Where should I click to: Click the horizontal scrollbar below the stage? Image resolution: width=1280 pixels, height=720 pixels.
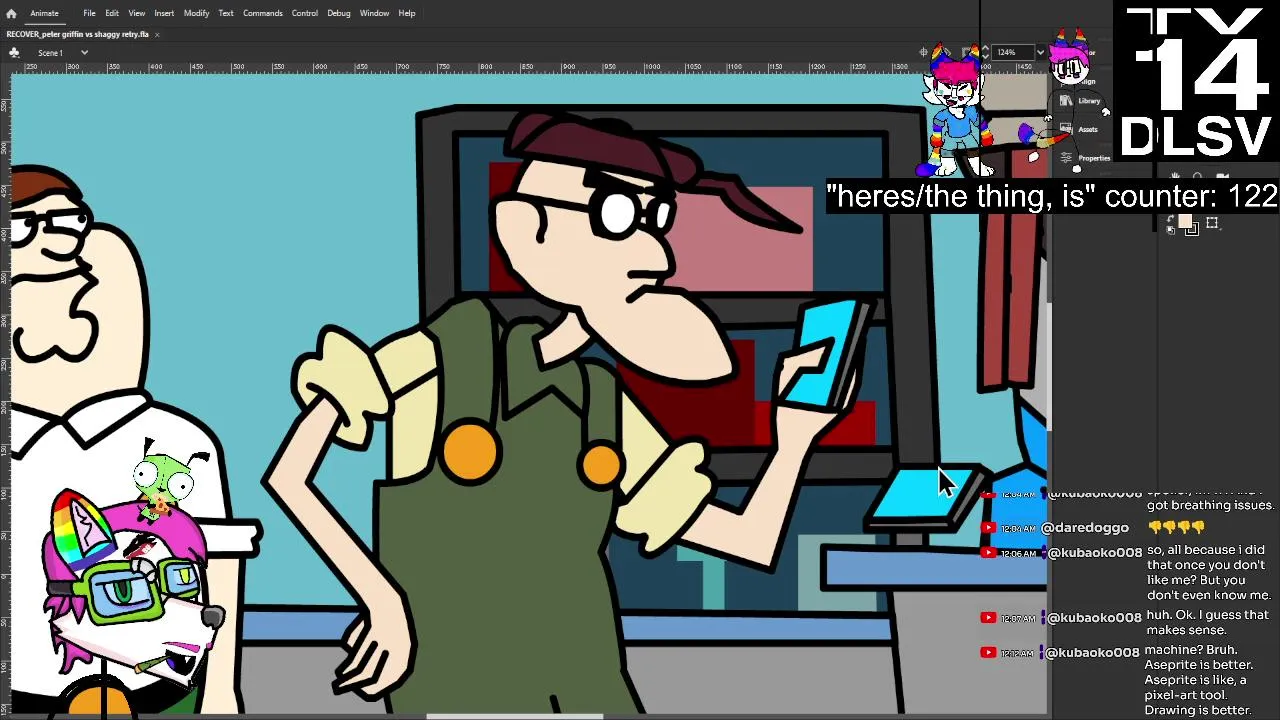click(515, 716)
